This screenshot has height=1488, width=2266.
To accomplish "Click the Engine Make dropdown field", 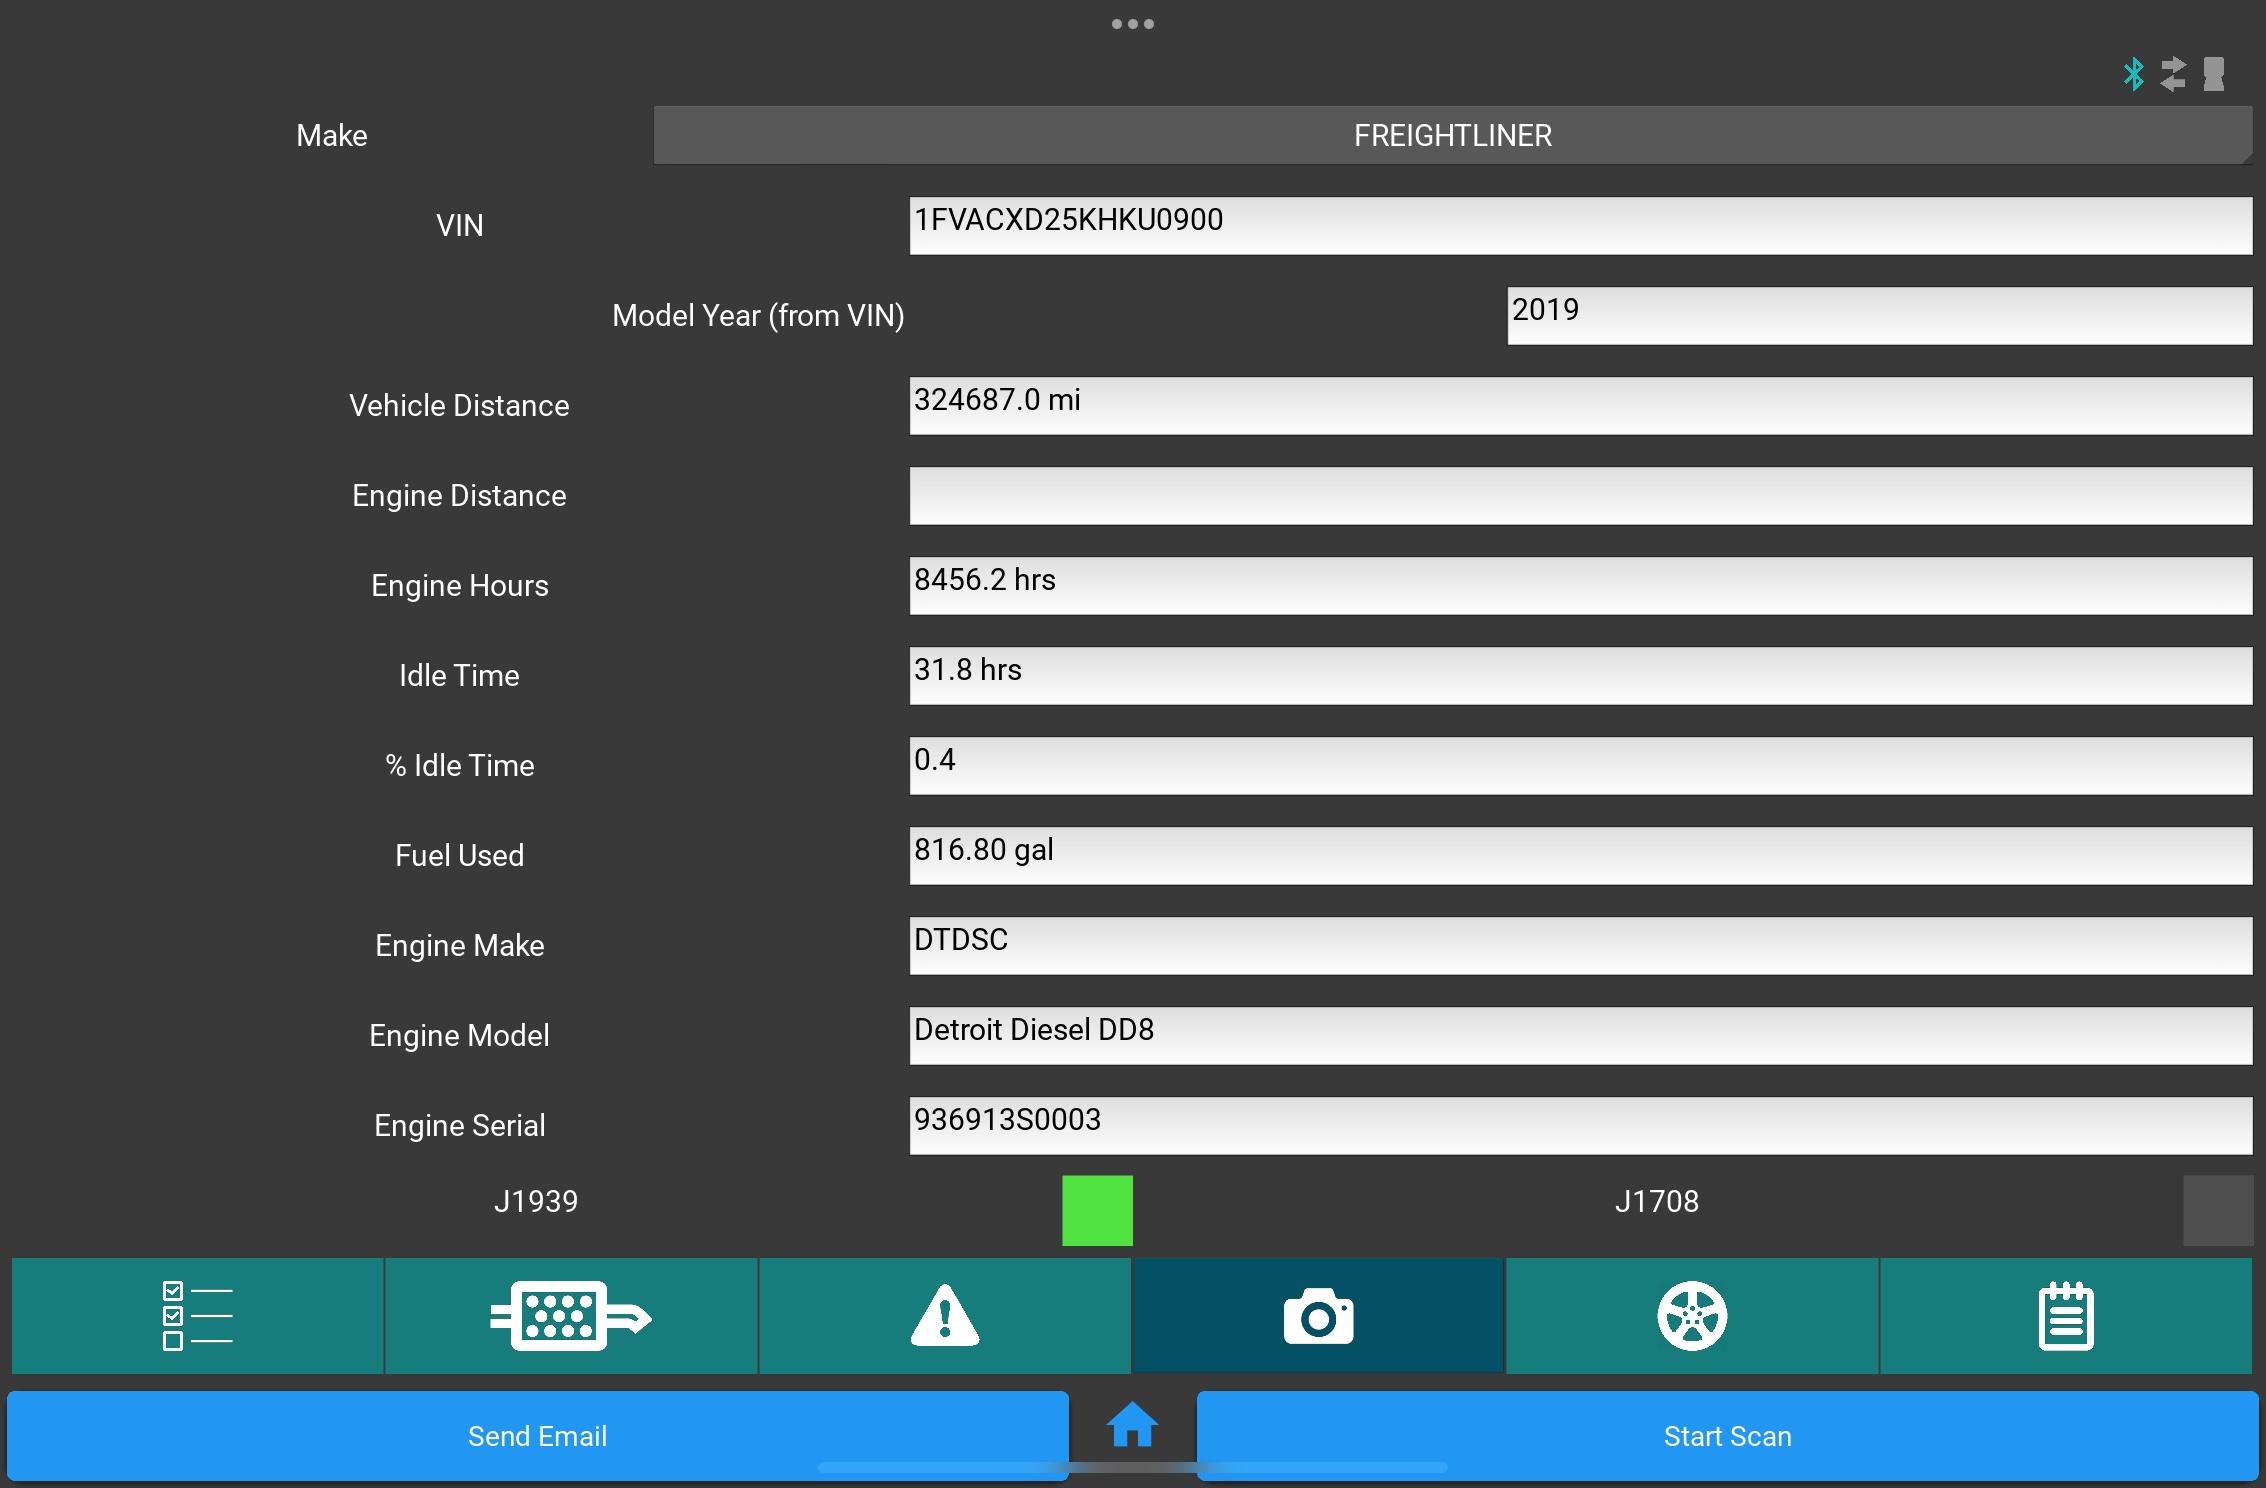I will click(x=1575, y=945).
